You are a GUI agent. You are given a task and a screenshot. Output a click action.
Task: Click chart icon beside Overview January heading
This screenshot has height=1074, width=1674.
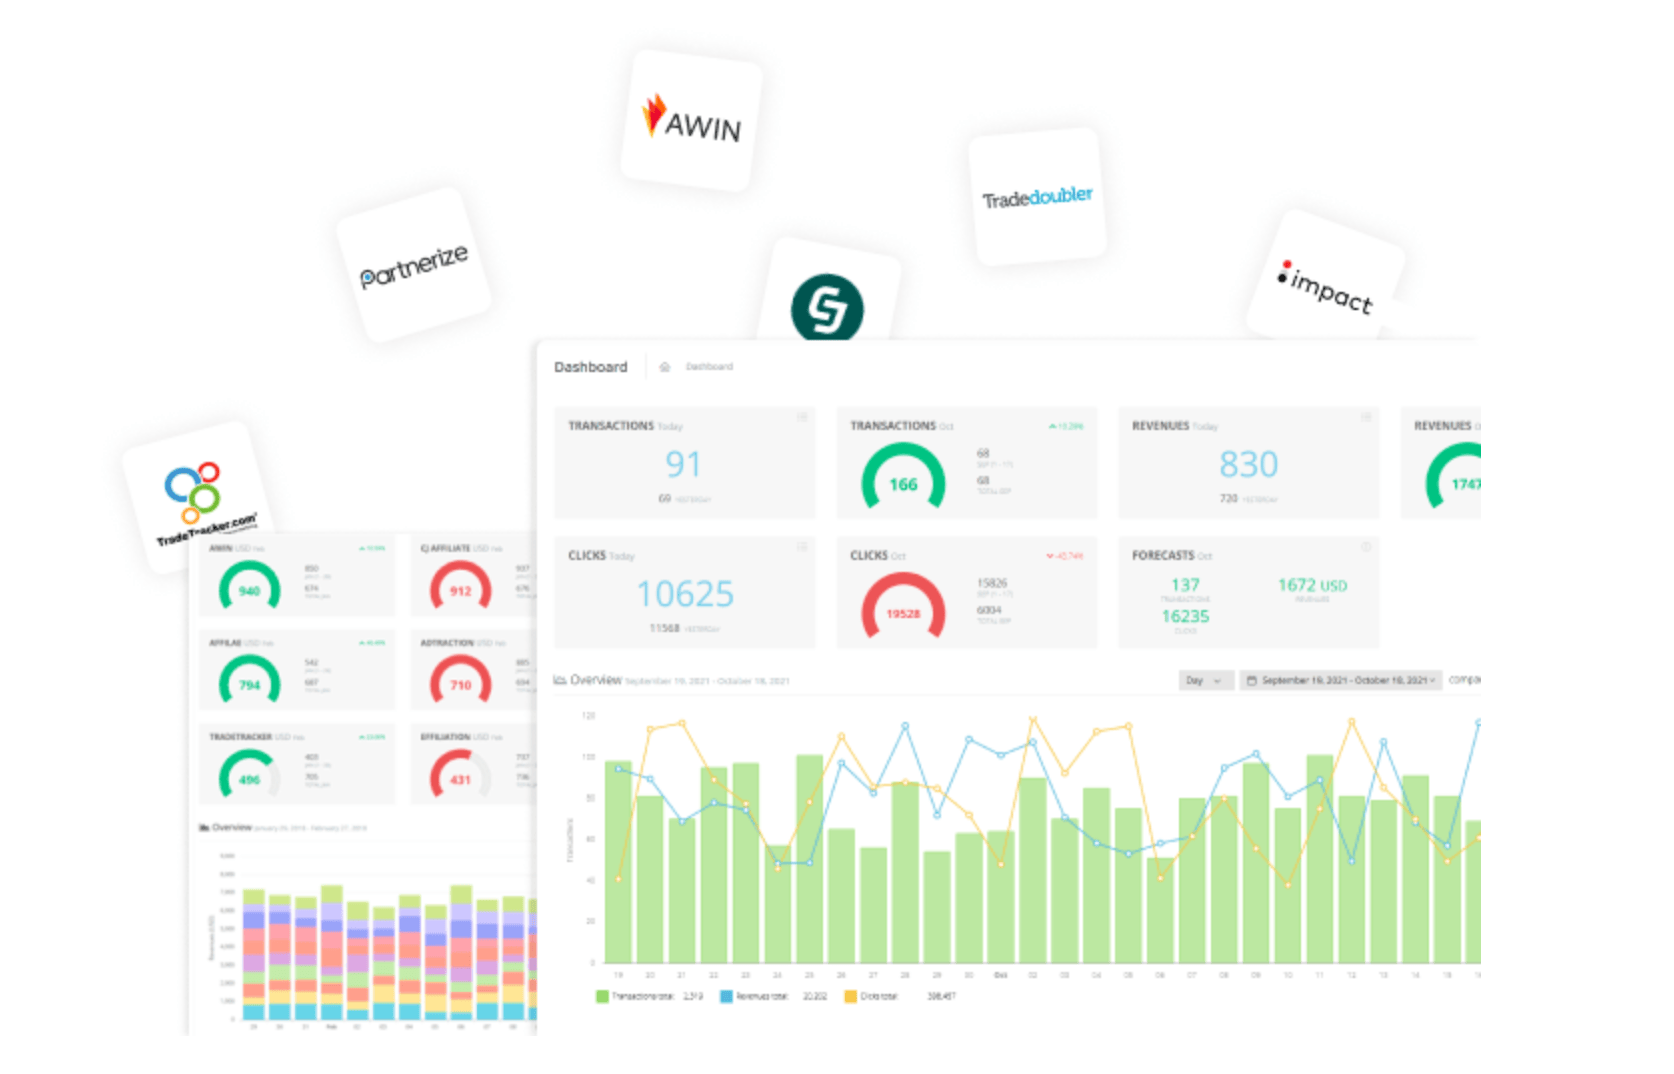(x=204, y=827)
